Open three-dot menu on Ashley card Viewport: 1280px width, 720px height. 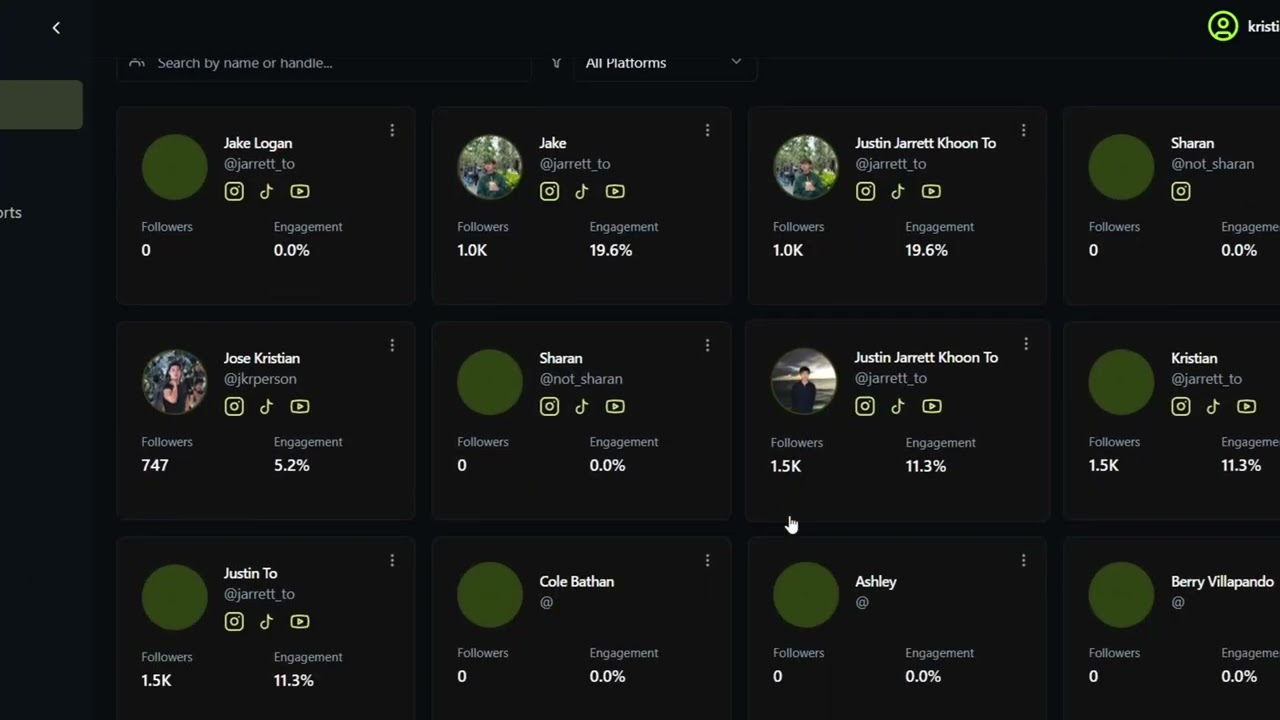point(1023,560)
